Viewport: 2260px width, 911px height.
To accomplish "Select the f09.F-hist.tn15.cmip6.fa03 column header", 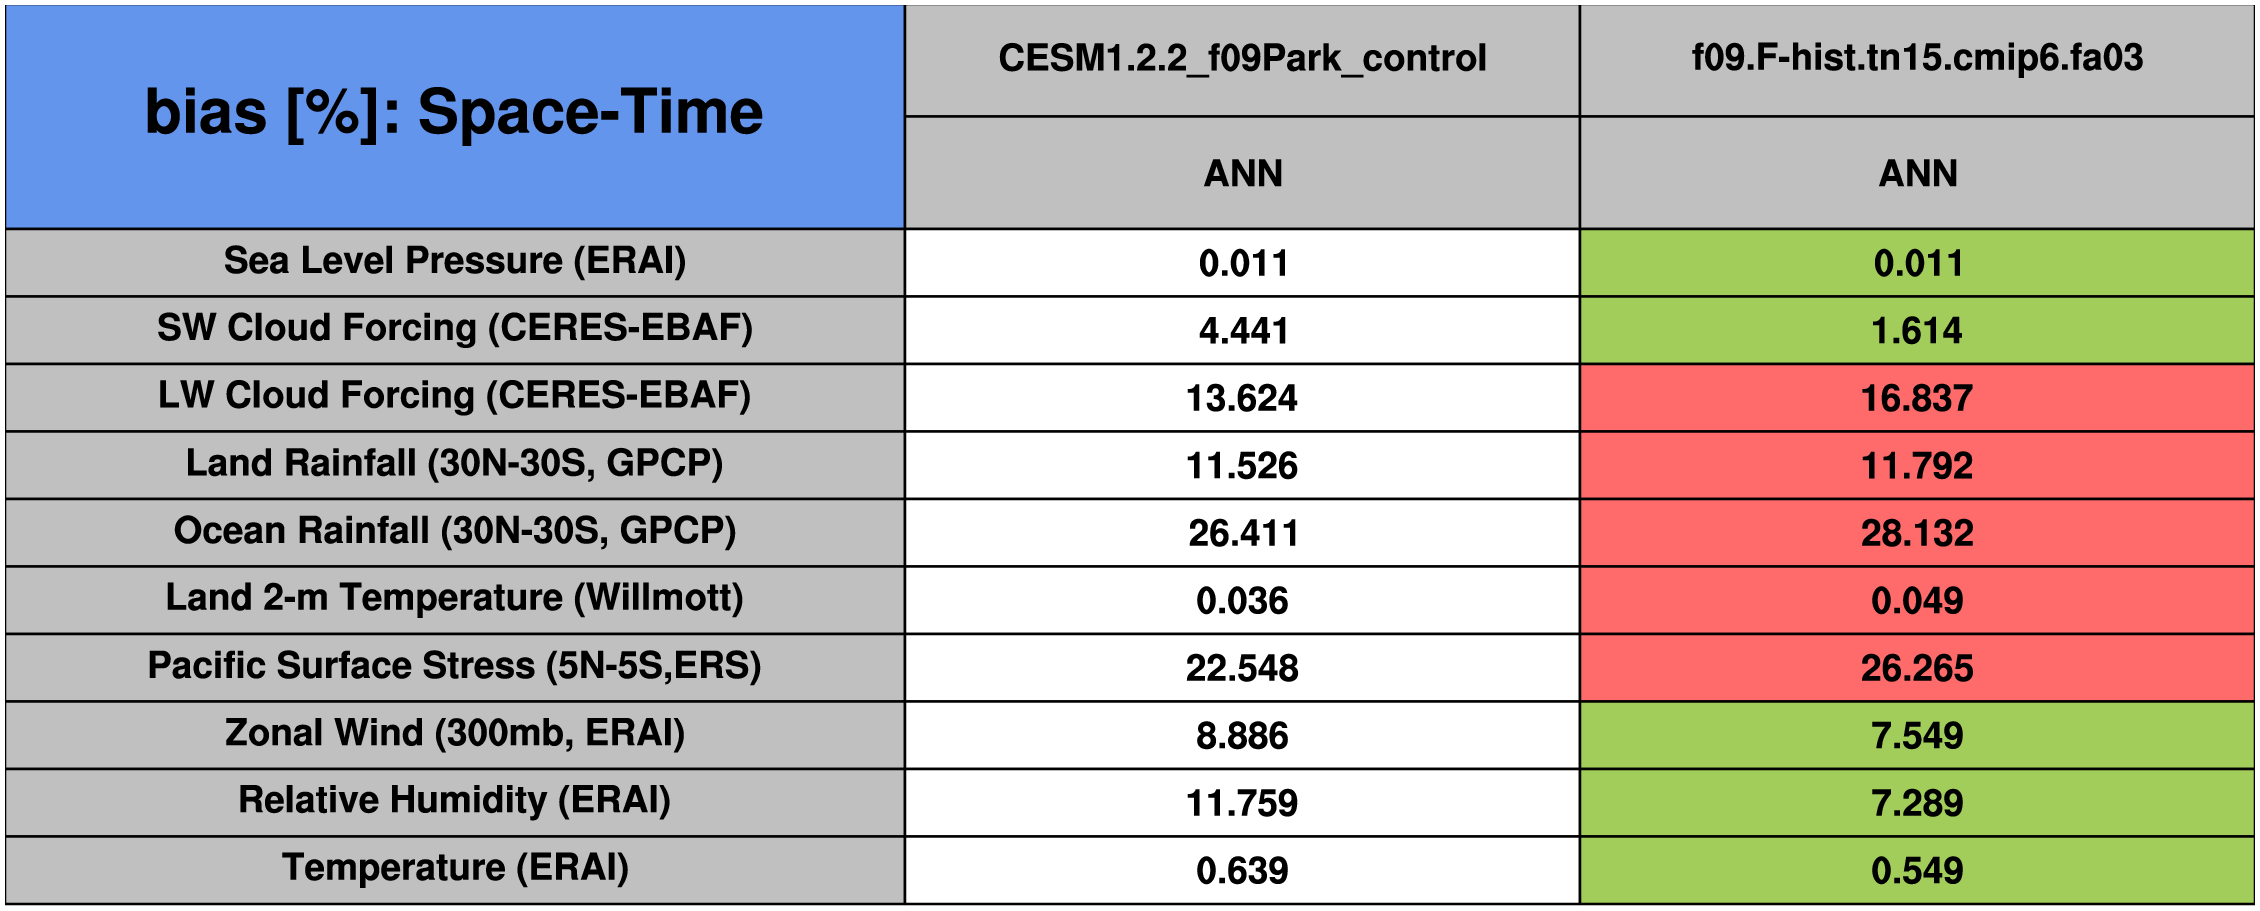I will coord(1917,61).
